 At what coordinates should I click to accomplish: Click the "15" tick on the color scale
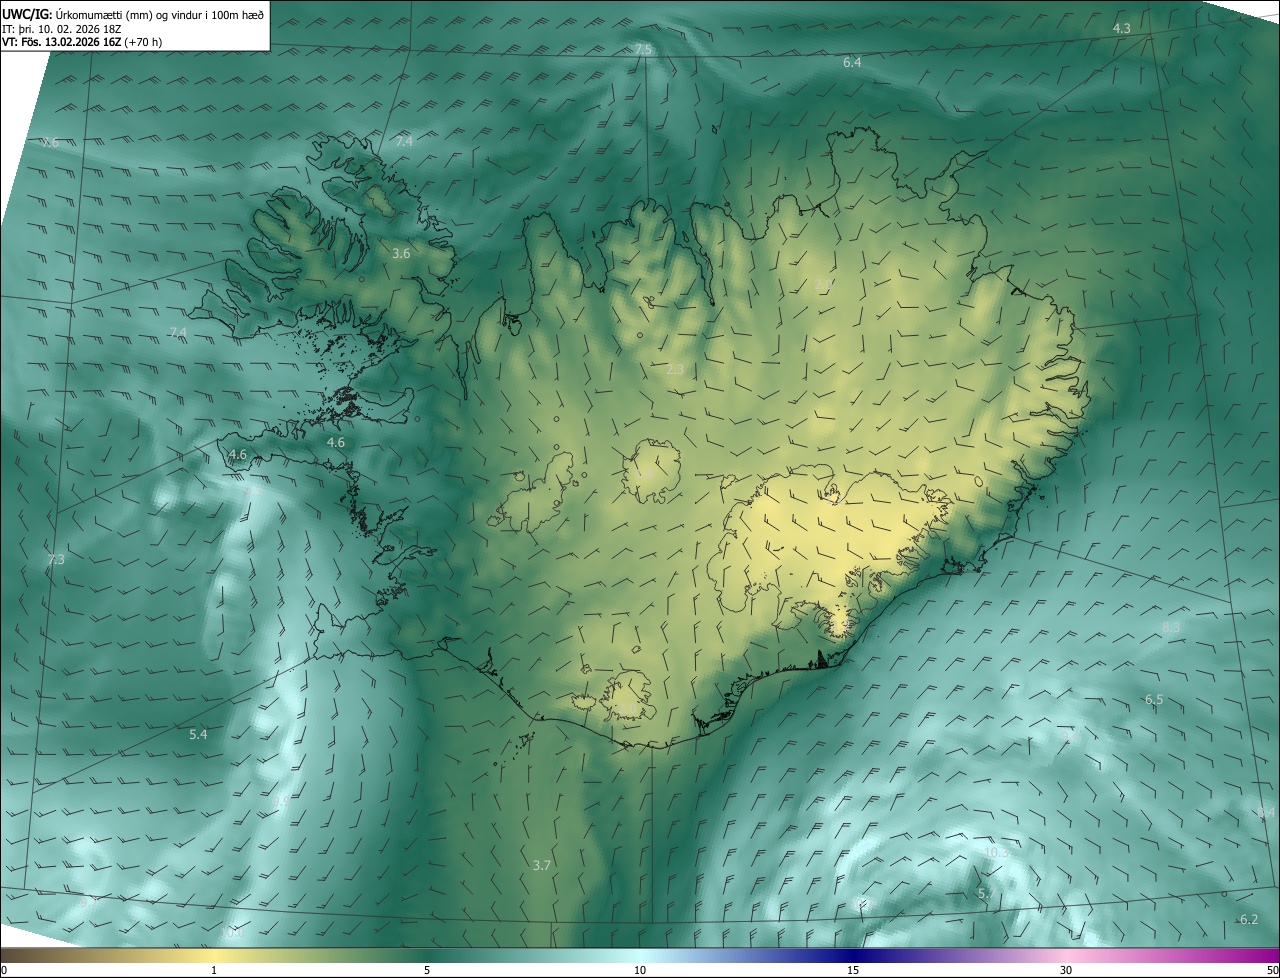[853, 971]
